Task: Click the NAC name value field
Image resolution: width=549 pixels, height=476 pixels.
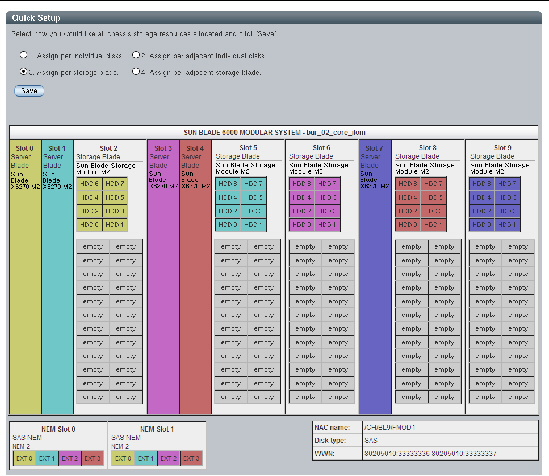Action: [450, 427]
